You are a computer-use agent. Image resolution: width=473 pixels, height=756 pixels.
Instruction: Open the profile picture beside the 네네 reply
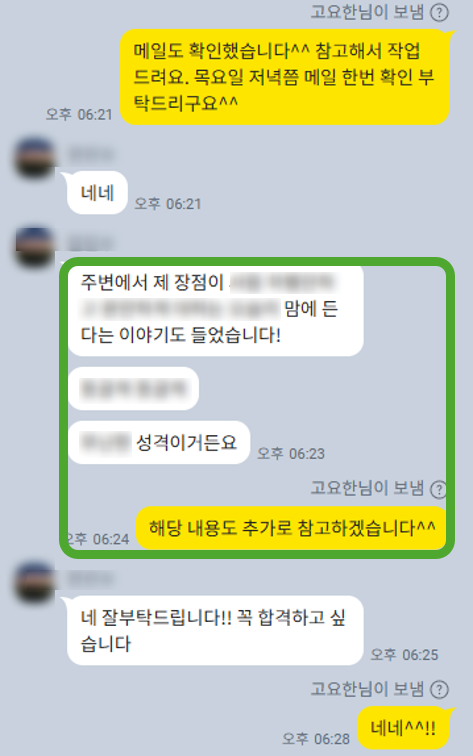click(x=35, y=159)
